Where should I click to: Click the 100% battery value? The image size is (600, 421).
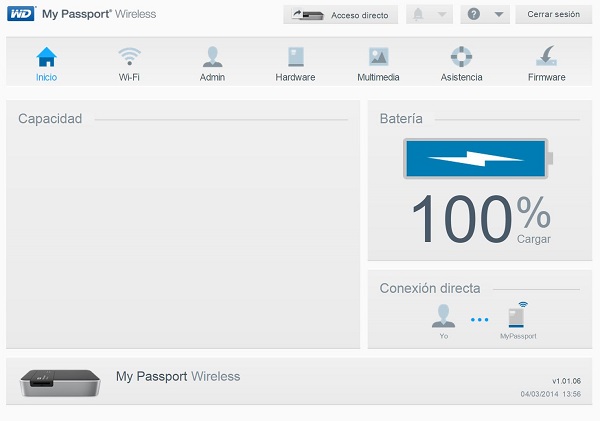pyautogui.click(x=481, y=219)
